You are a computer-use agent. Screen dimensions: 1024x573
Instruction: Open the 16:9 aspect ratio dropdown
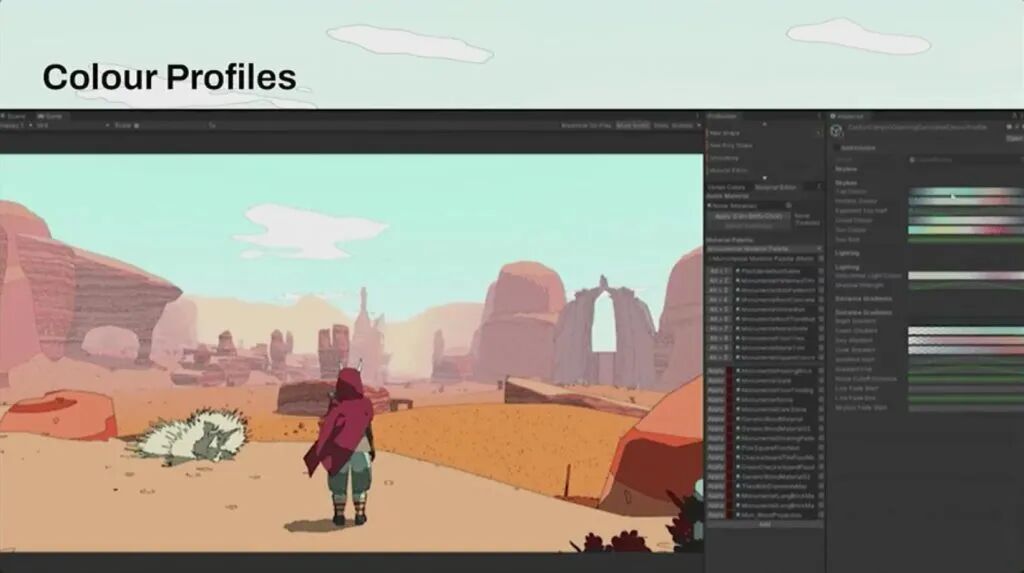point(72,125)
